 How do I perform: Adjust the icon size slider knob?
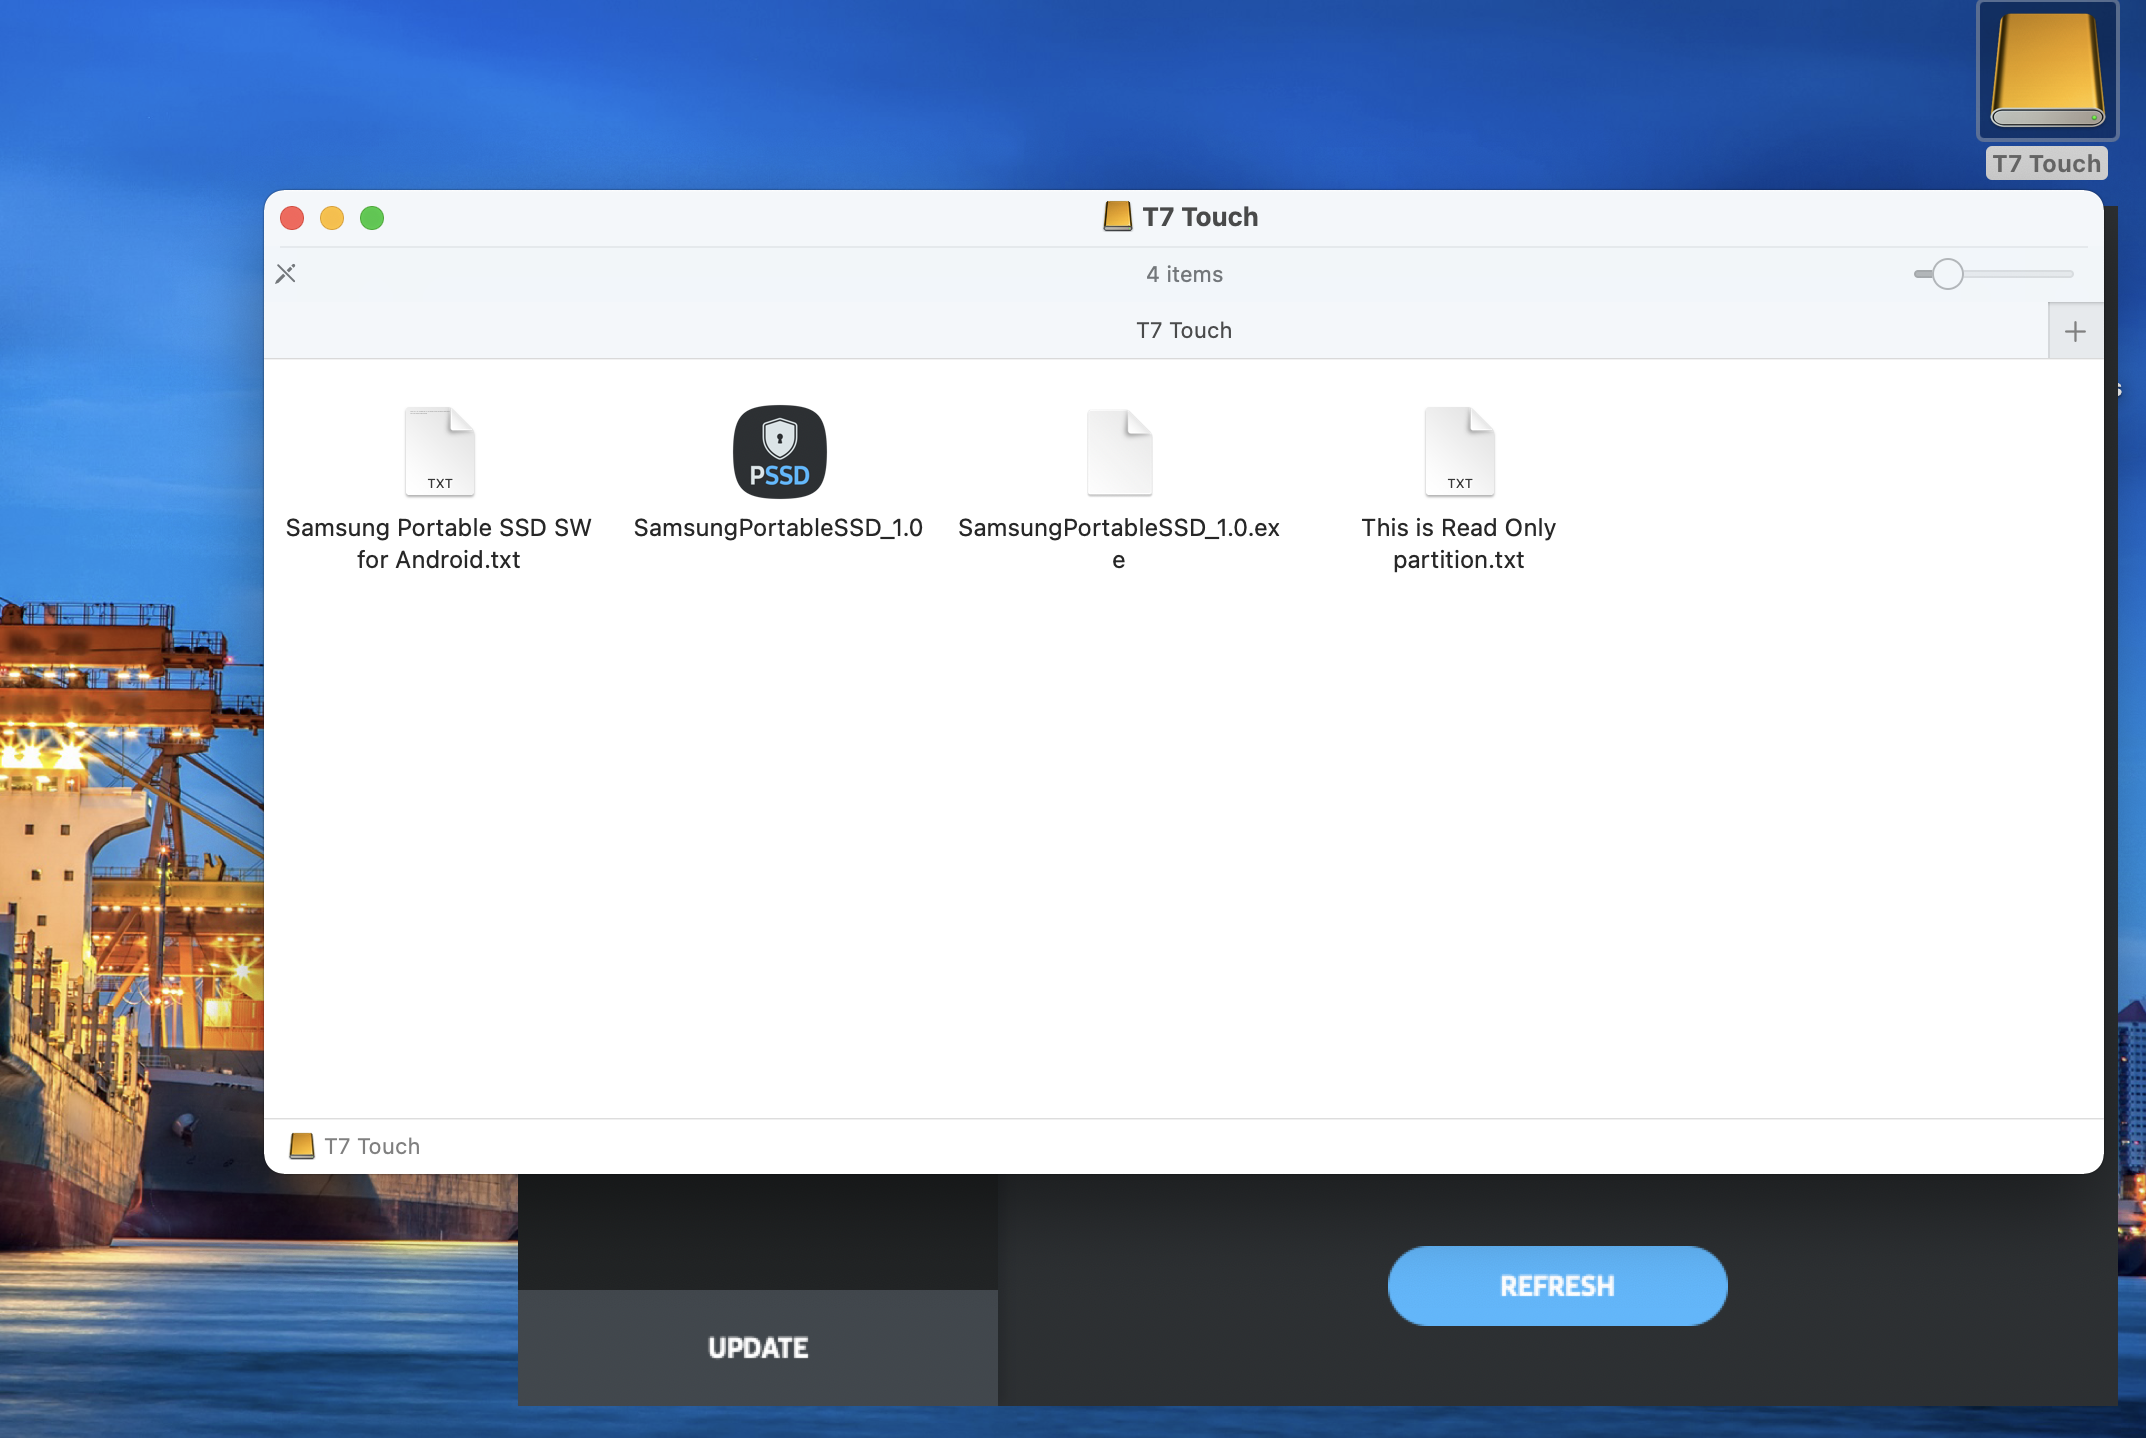point(1947,273)
